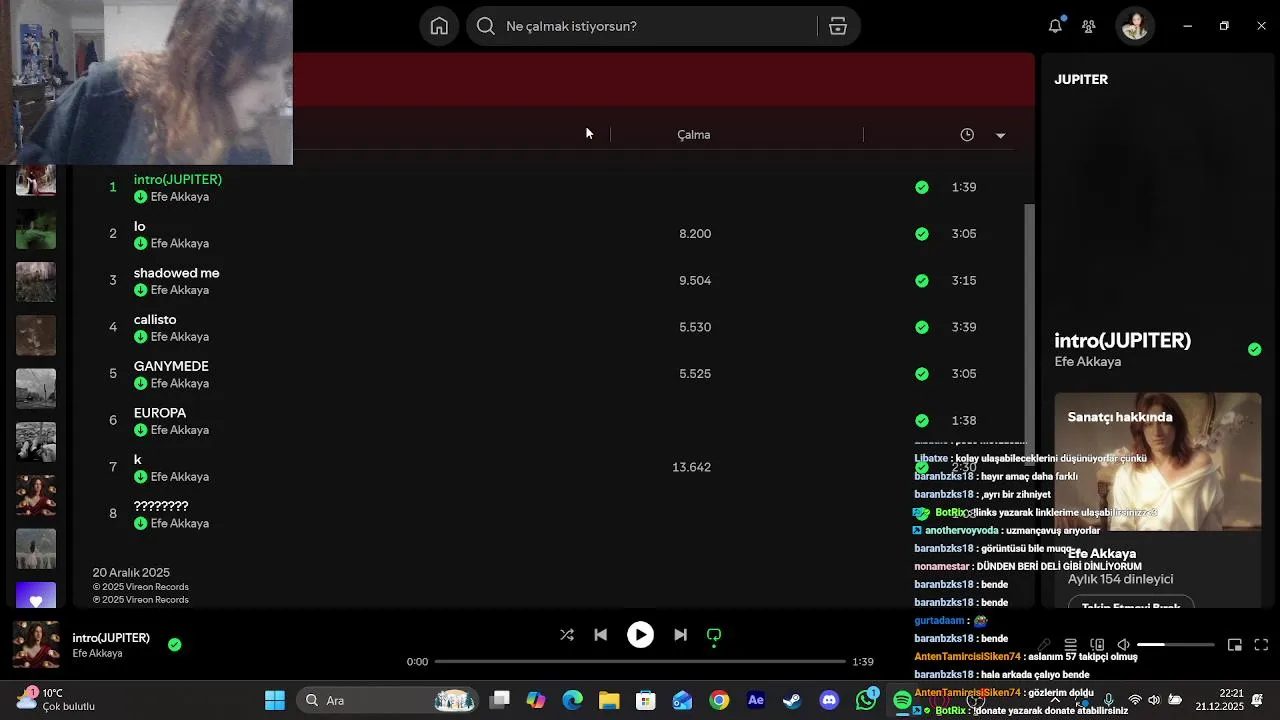Mute audio via the speaker icon

(1123, 645)
